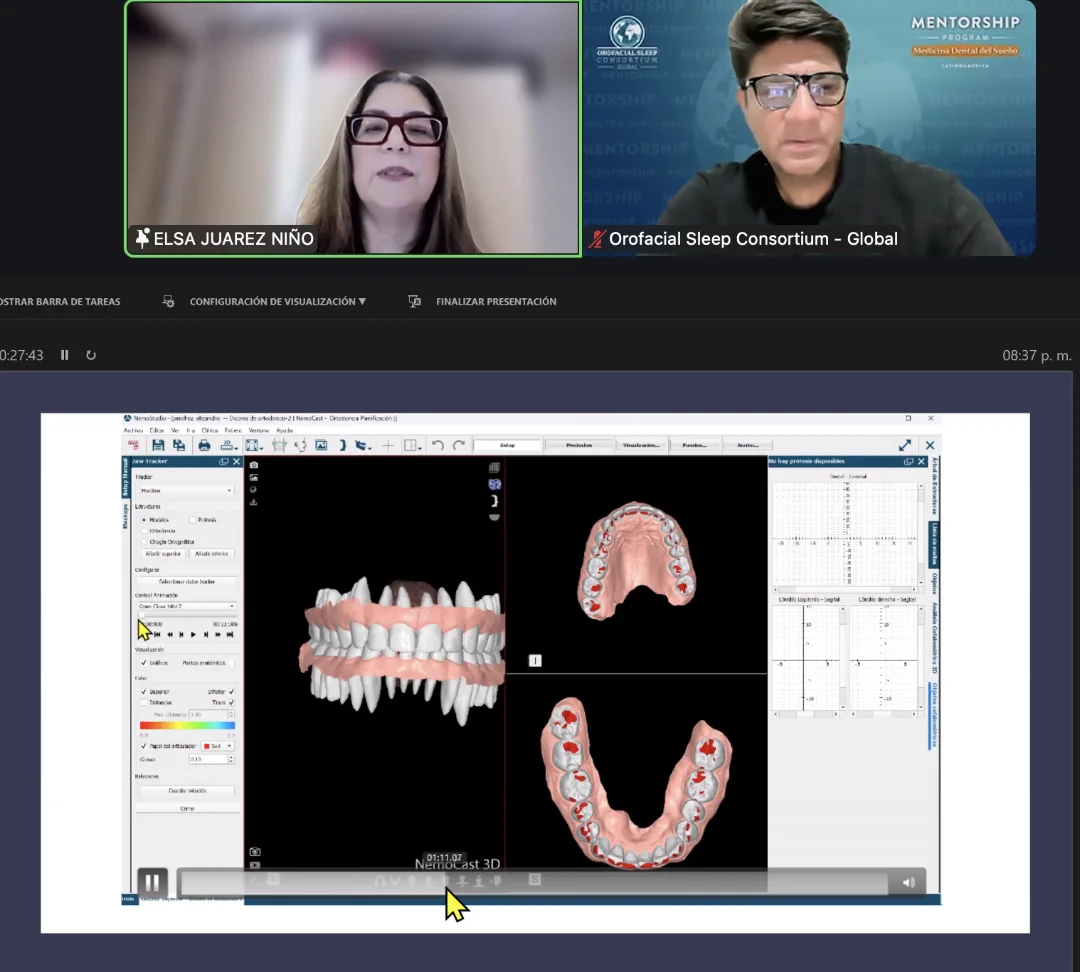Click the fullscreen expand arrows icon
This screenshot has height=972, width=1080.
tap(905, 445)
